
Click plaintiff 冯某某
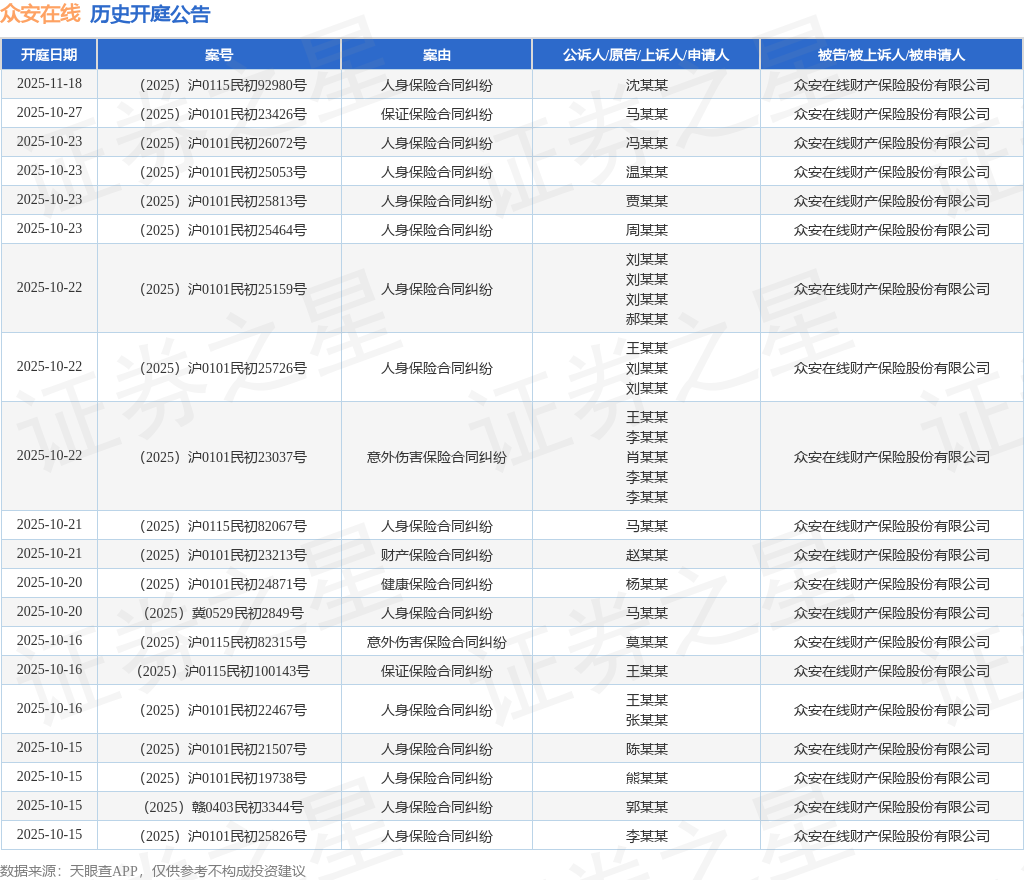pos(647,143)
